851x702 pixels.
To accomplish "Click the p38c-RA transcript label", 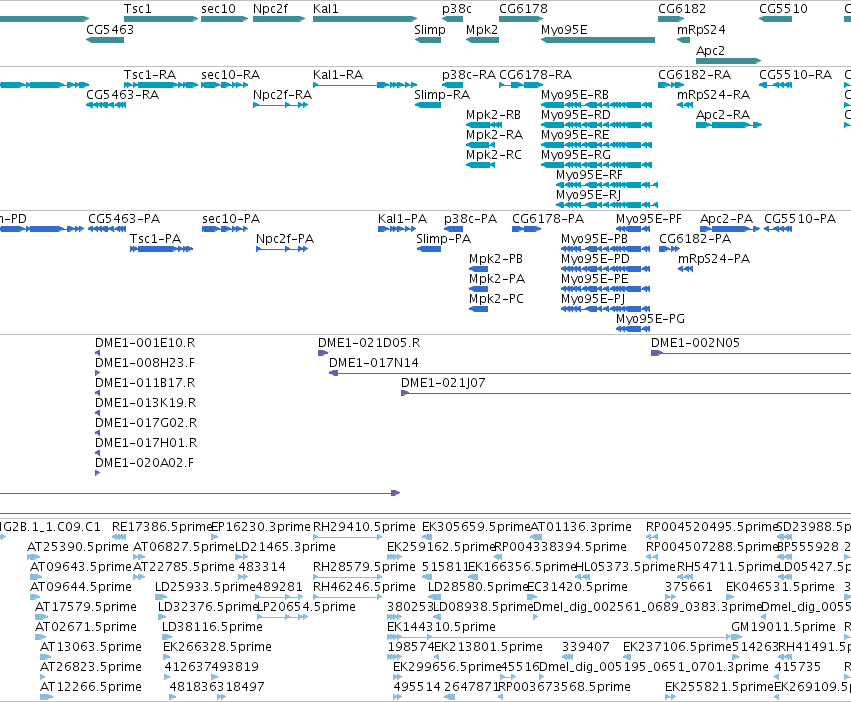I will click(x=469, y=74).
